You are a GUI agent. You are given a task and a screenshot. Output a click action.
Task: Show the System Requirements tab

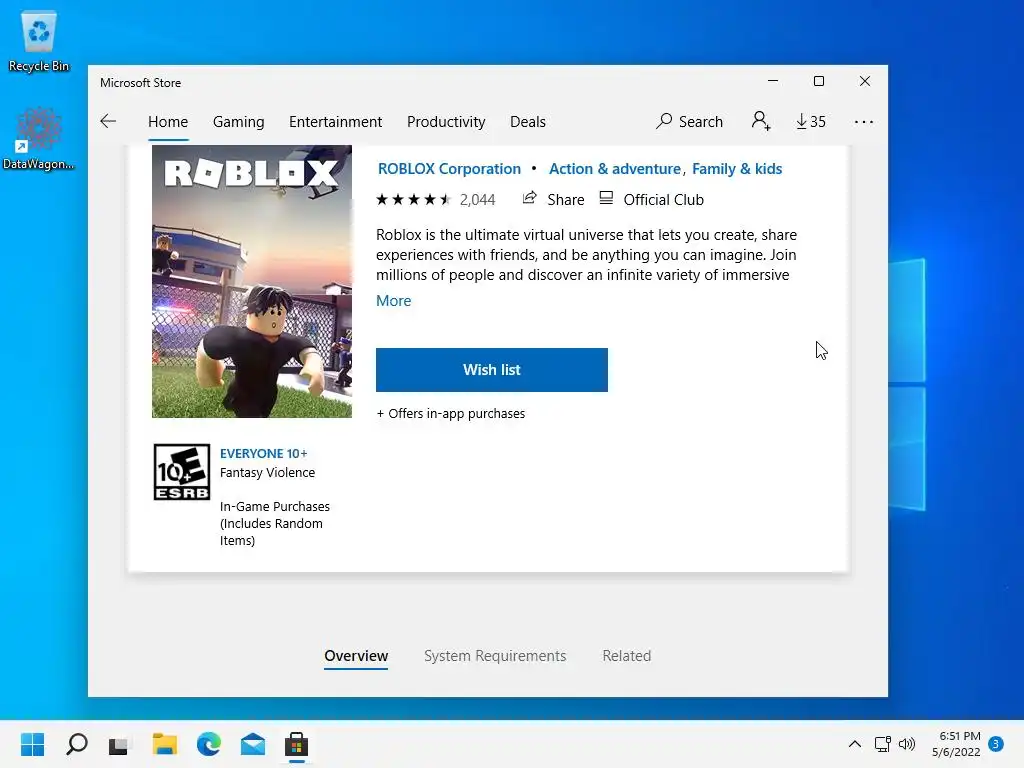[x=495, y=656]
